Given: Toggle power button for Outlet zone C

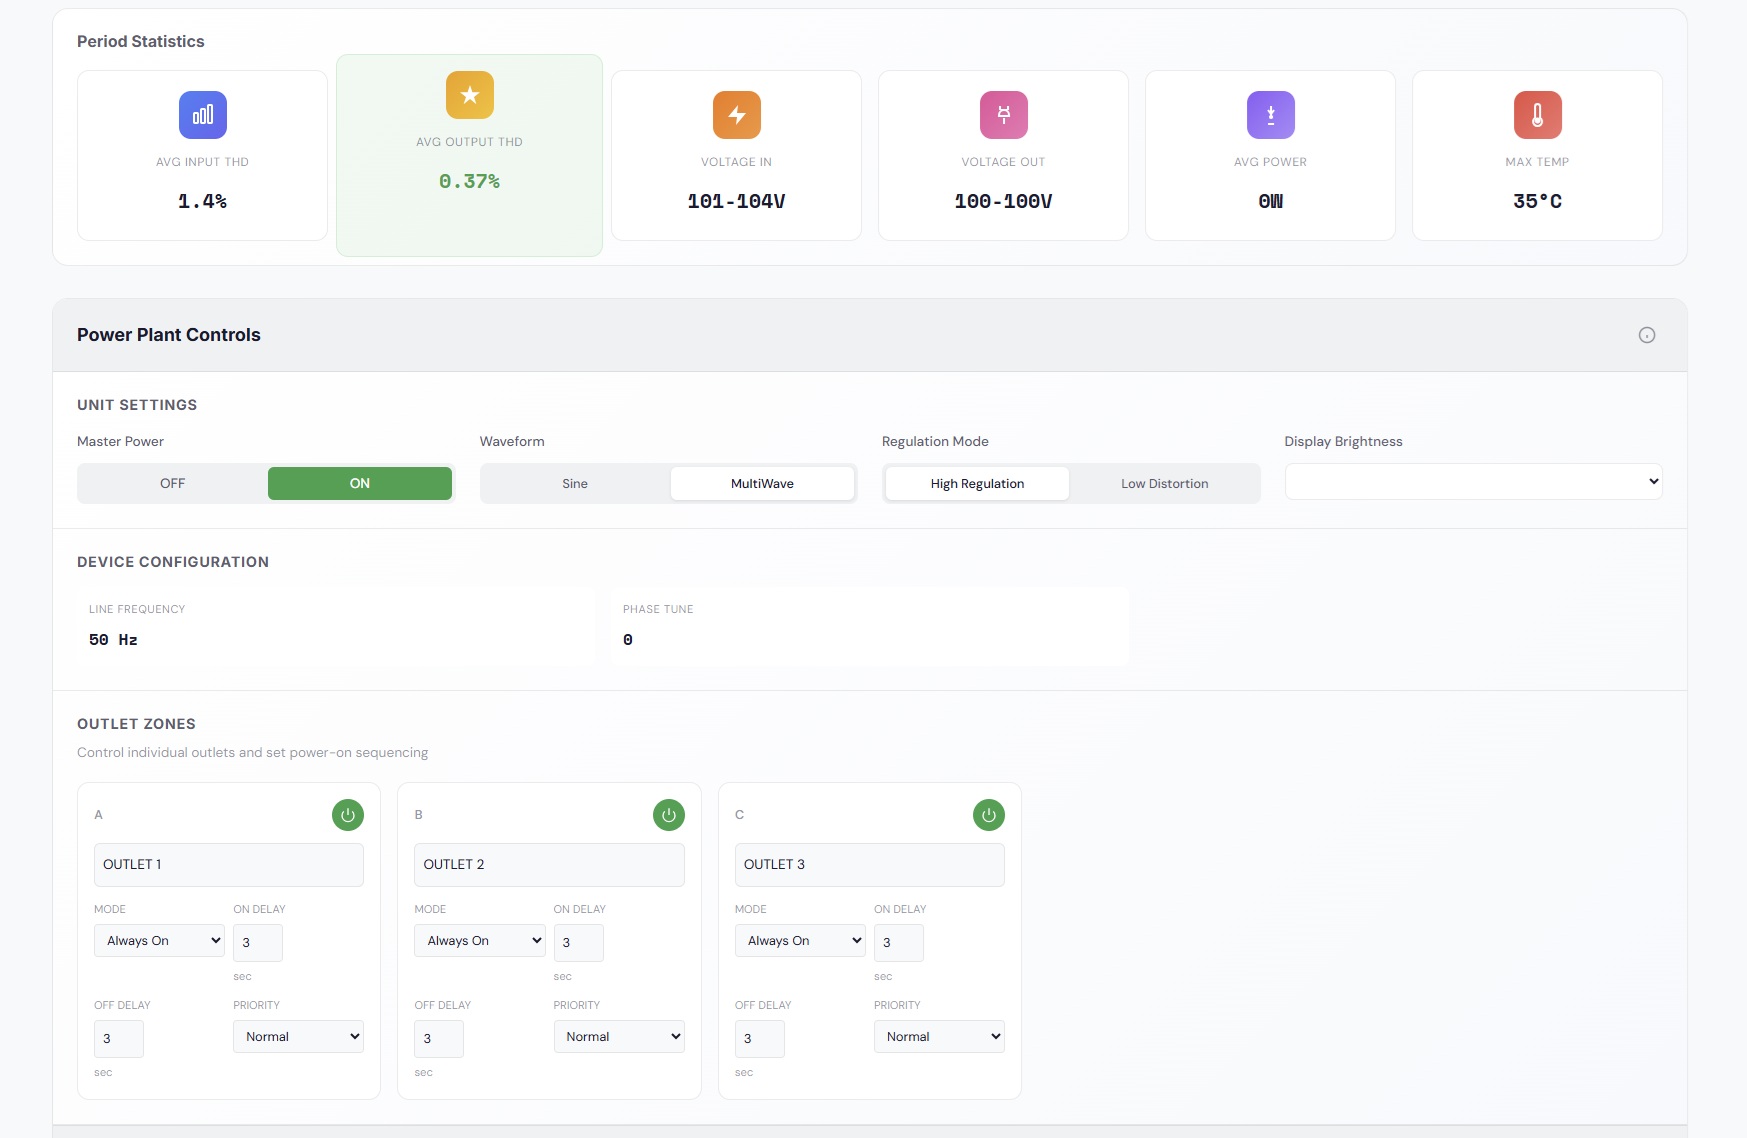Looking at the screenshot, I should pos(988,815).
